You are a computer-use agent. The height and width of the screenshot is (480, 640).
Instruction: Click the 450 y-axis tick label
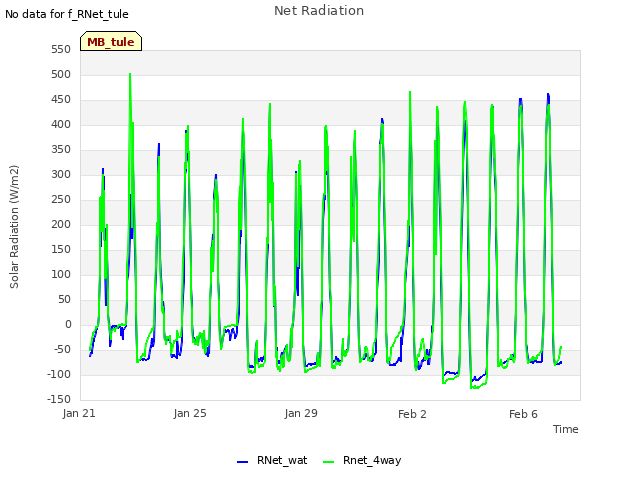click(x=61, y=100)
